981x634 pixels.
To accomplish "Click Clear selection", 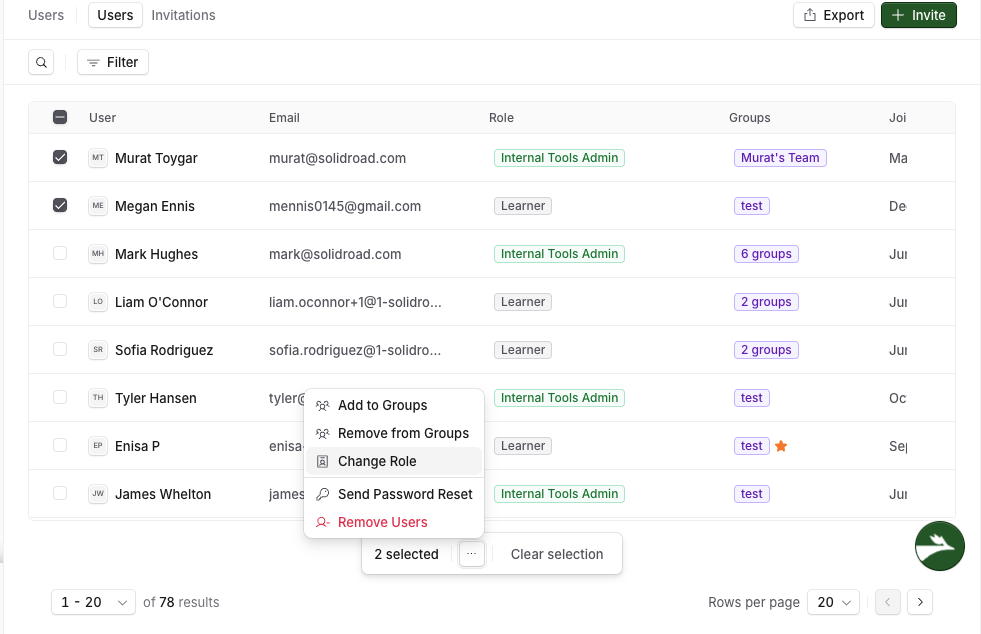I will point(557,554).
